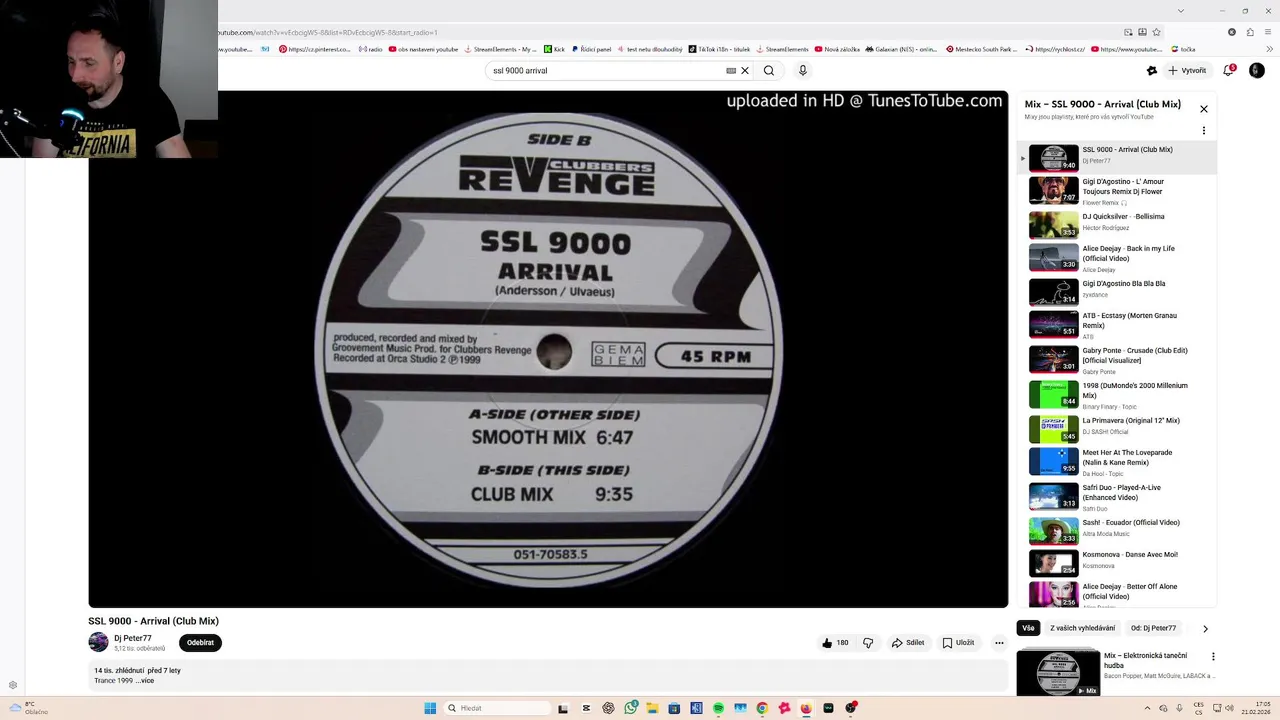Image resolution: width=1280 pixels, height=720 pixels.
Task: Open the Nová záložka bookmark
Action: click(836, 49)
